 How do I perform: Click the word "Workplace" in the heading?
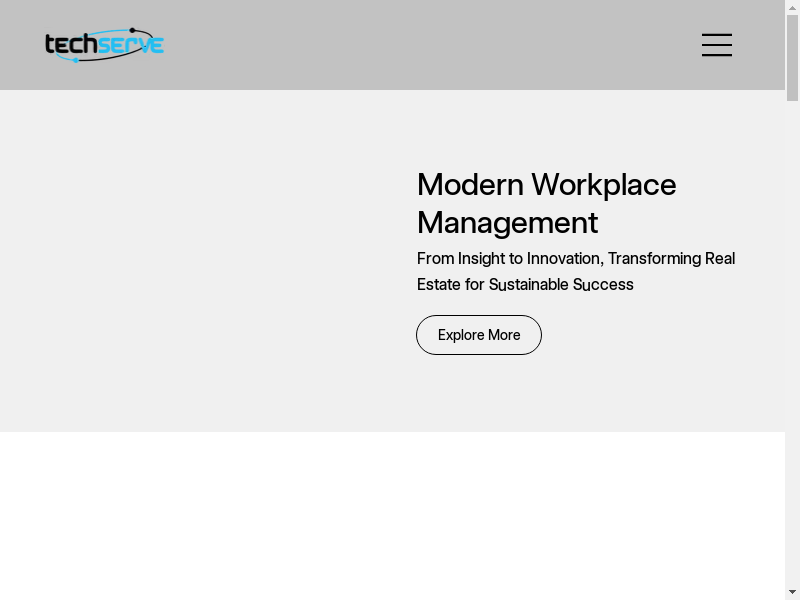(x=604, y=185)
